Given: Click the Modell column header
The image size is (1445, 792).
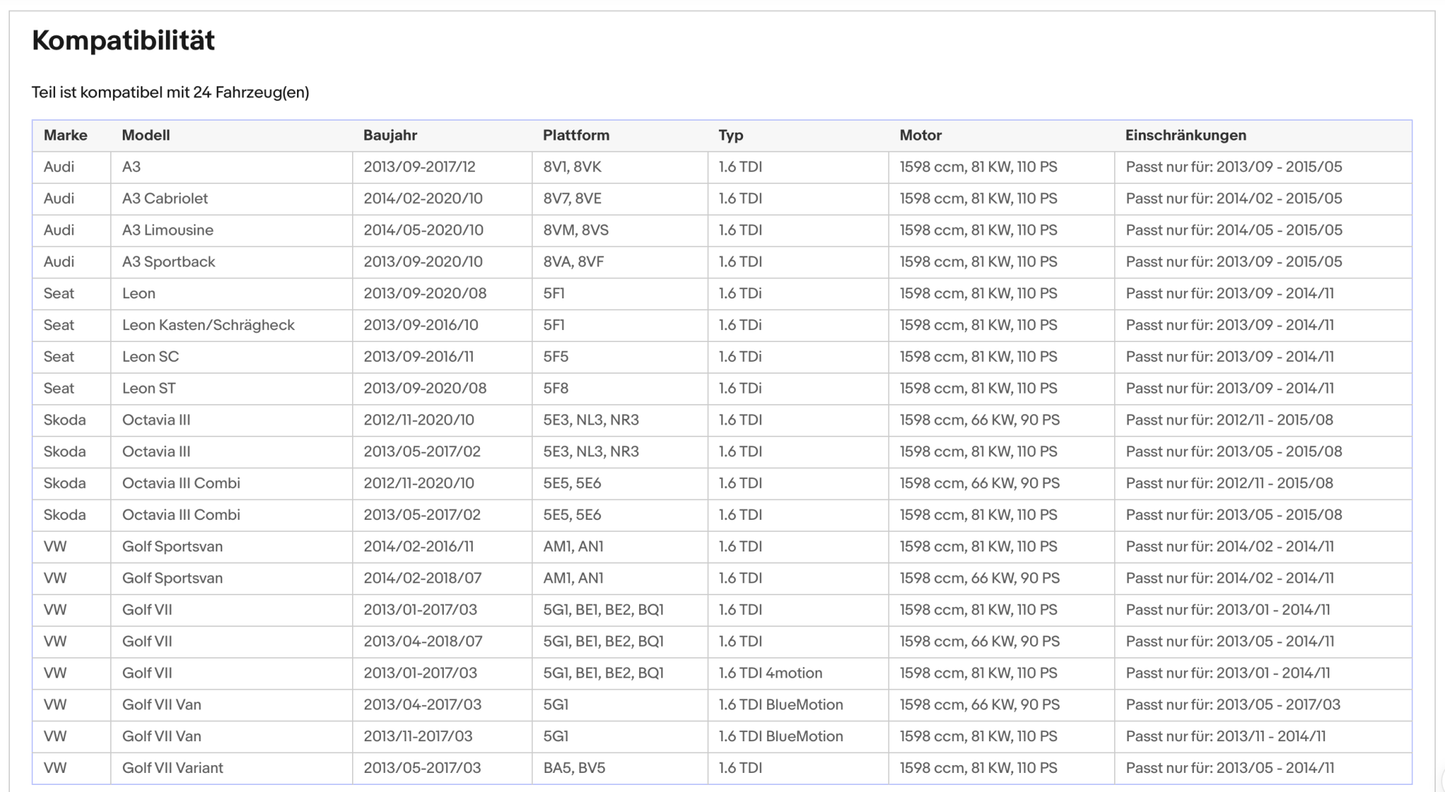Looking at the screenshot, I should [146, 135].
